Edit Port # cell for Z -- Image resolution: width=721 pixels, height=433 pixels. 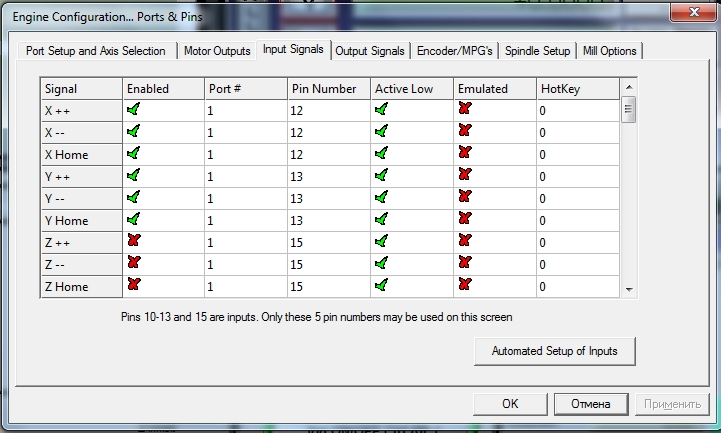(x=246, y=264)
